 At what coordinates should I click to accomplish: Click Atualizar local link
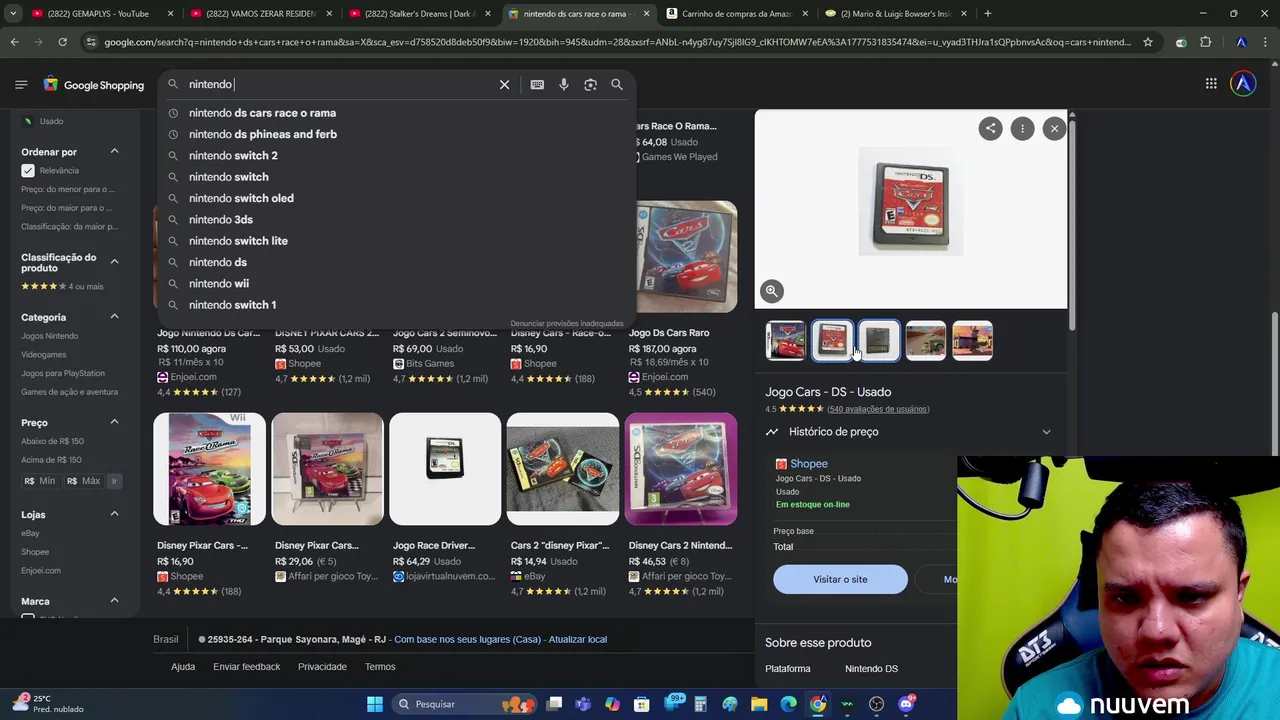pyautogui.click(x=578, y=640)
